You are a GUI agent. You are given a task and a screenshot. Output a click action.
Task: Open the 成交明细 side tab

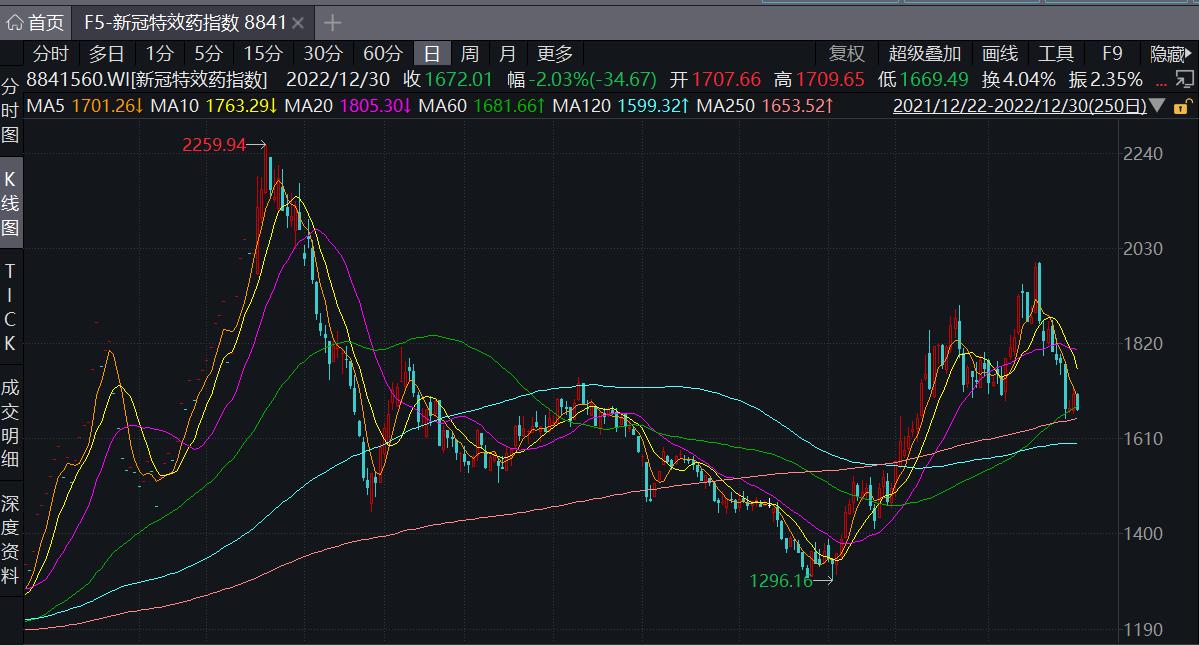point(10,423)
